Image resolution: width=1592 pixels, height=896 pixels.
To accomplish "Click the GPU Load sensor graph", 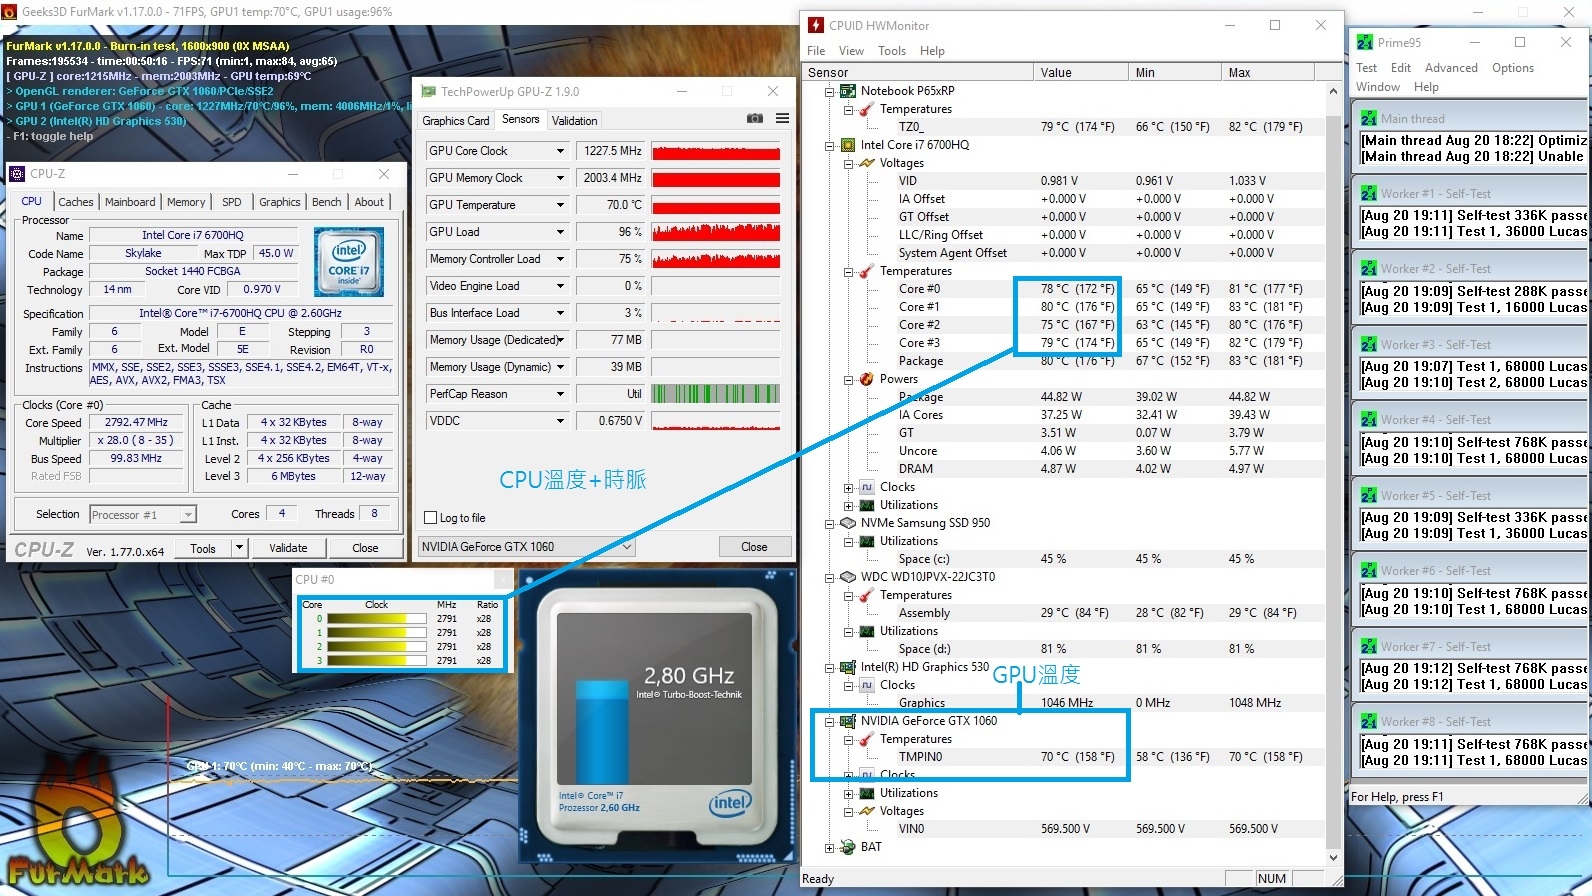I will click(716, 232).
